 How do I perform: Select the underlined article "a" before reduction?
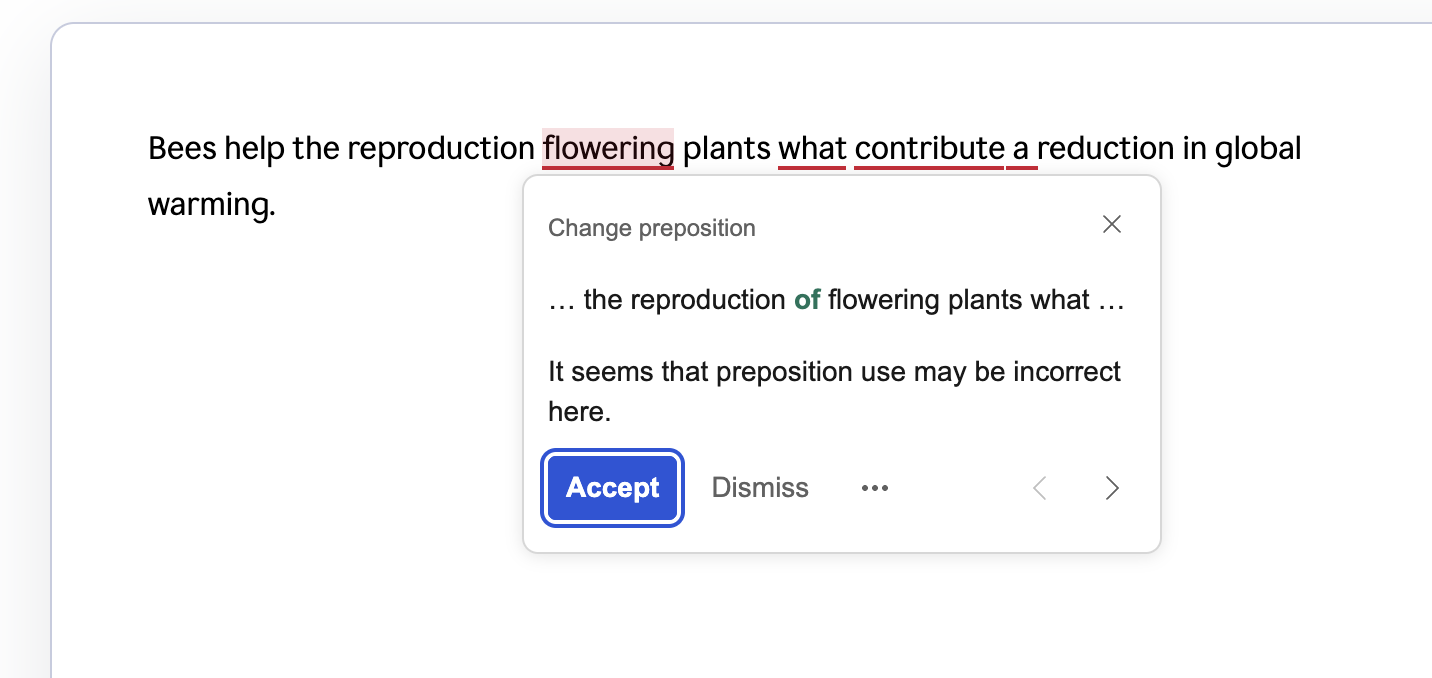[x=1021, y=149]
